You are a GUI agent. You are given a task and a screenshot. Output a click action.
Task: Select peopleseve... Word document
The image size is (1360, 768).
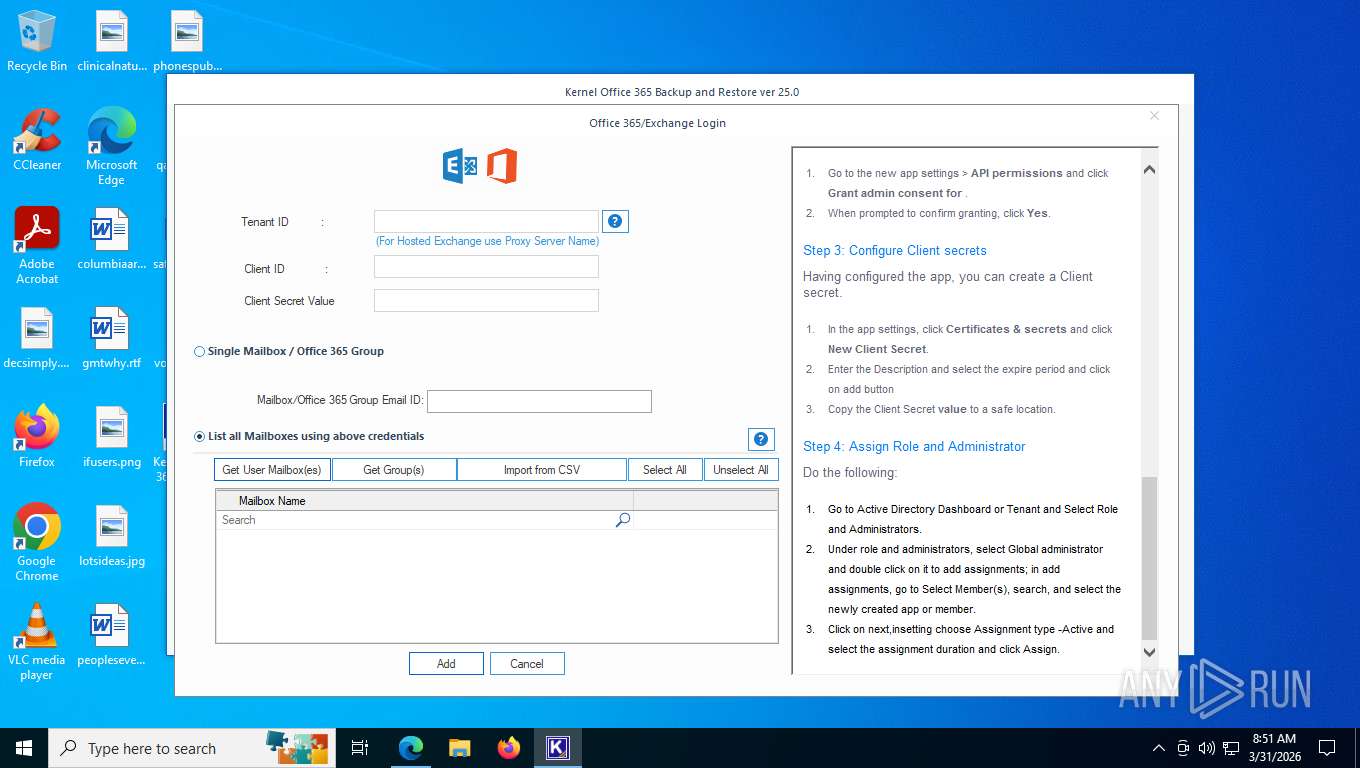[111, 635]
